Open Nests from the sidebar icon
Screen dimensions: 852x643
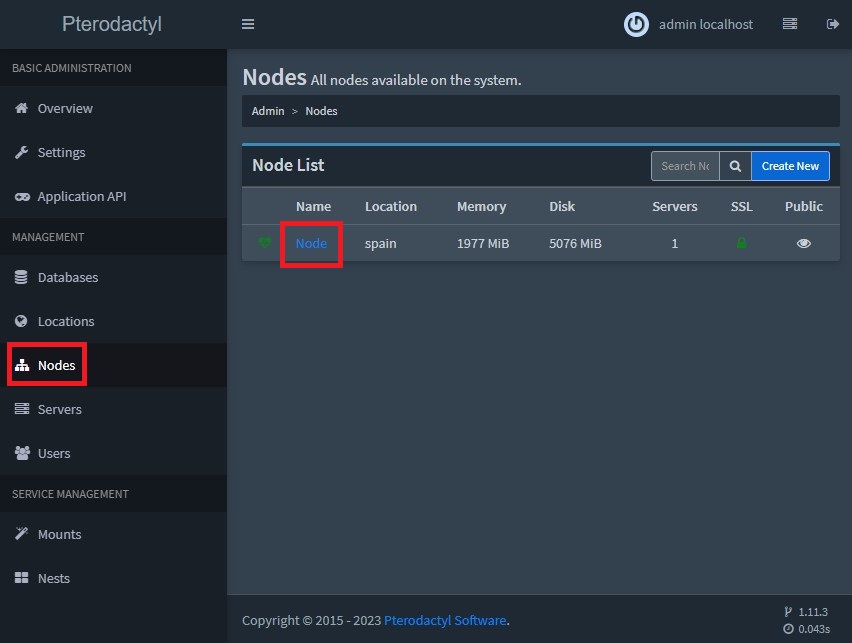pyautogui.click(x=20, y=578)
